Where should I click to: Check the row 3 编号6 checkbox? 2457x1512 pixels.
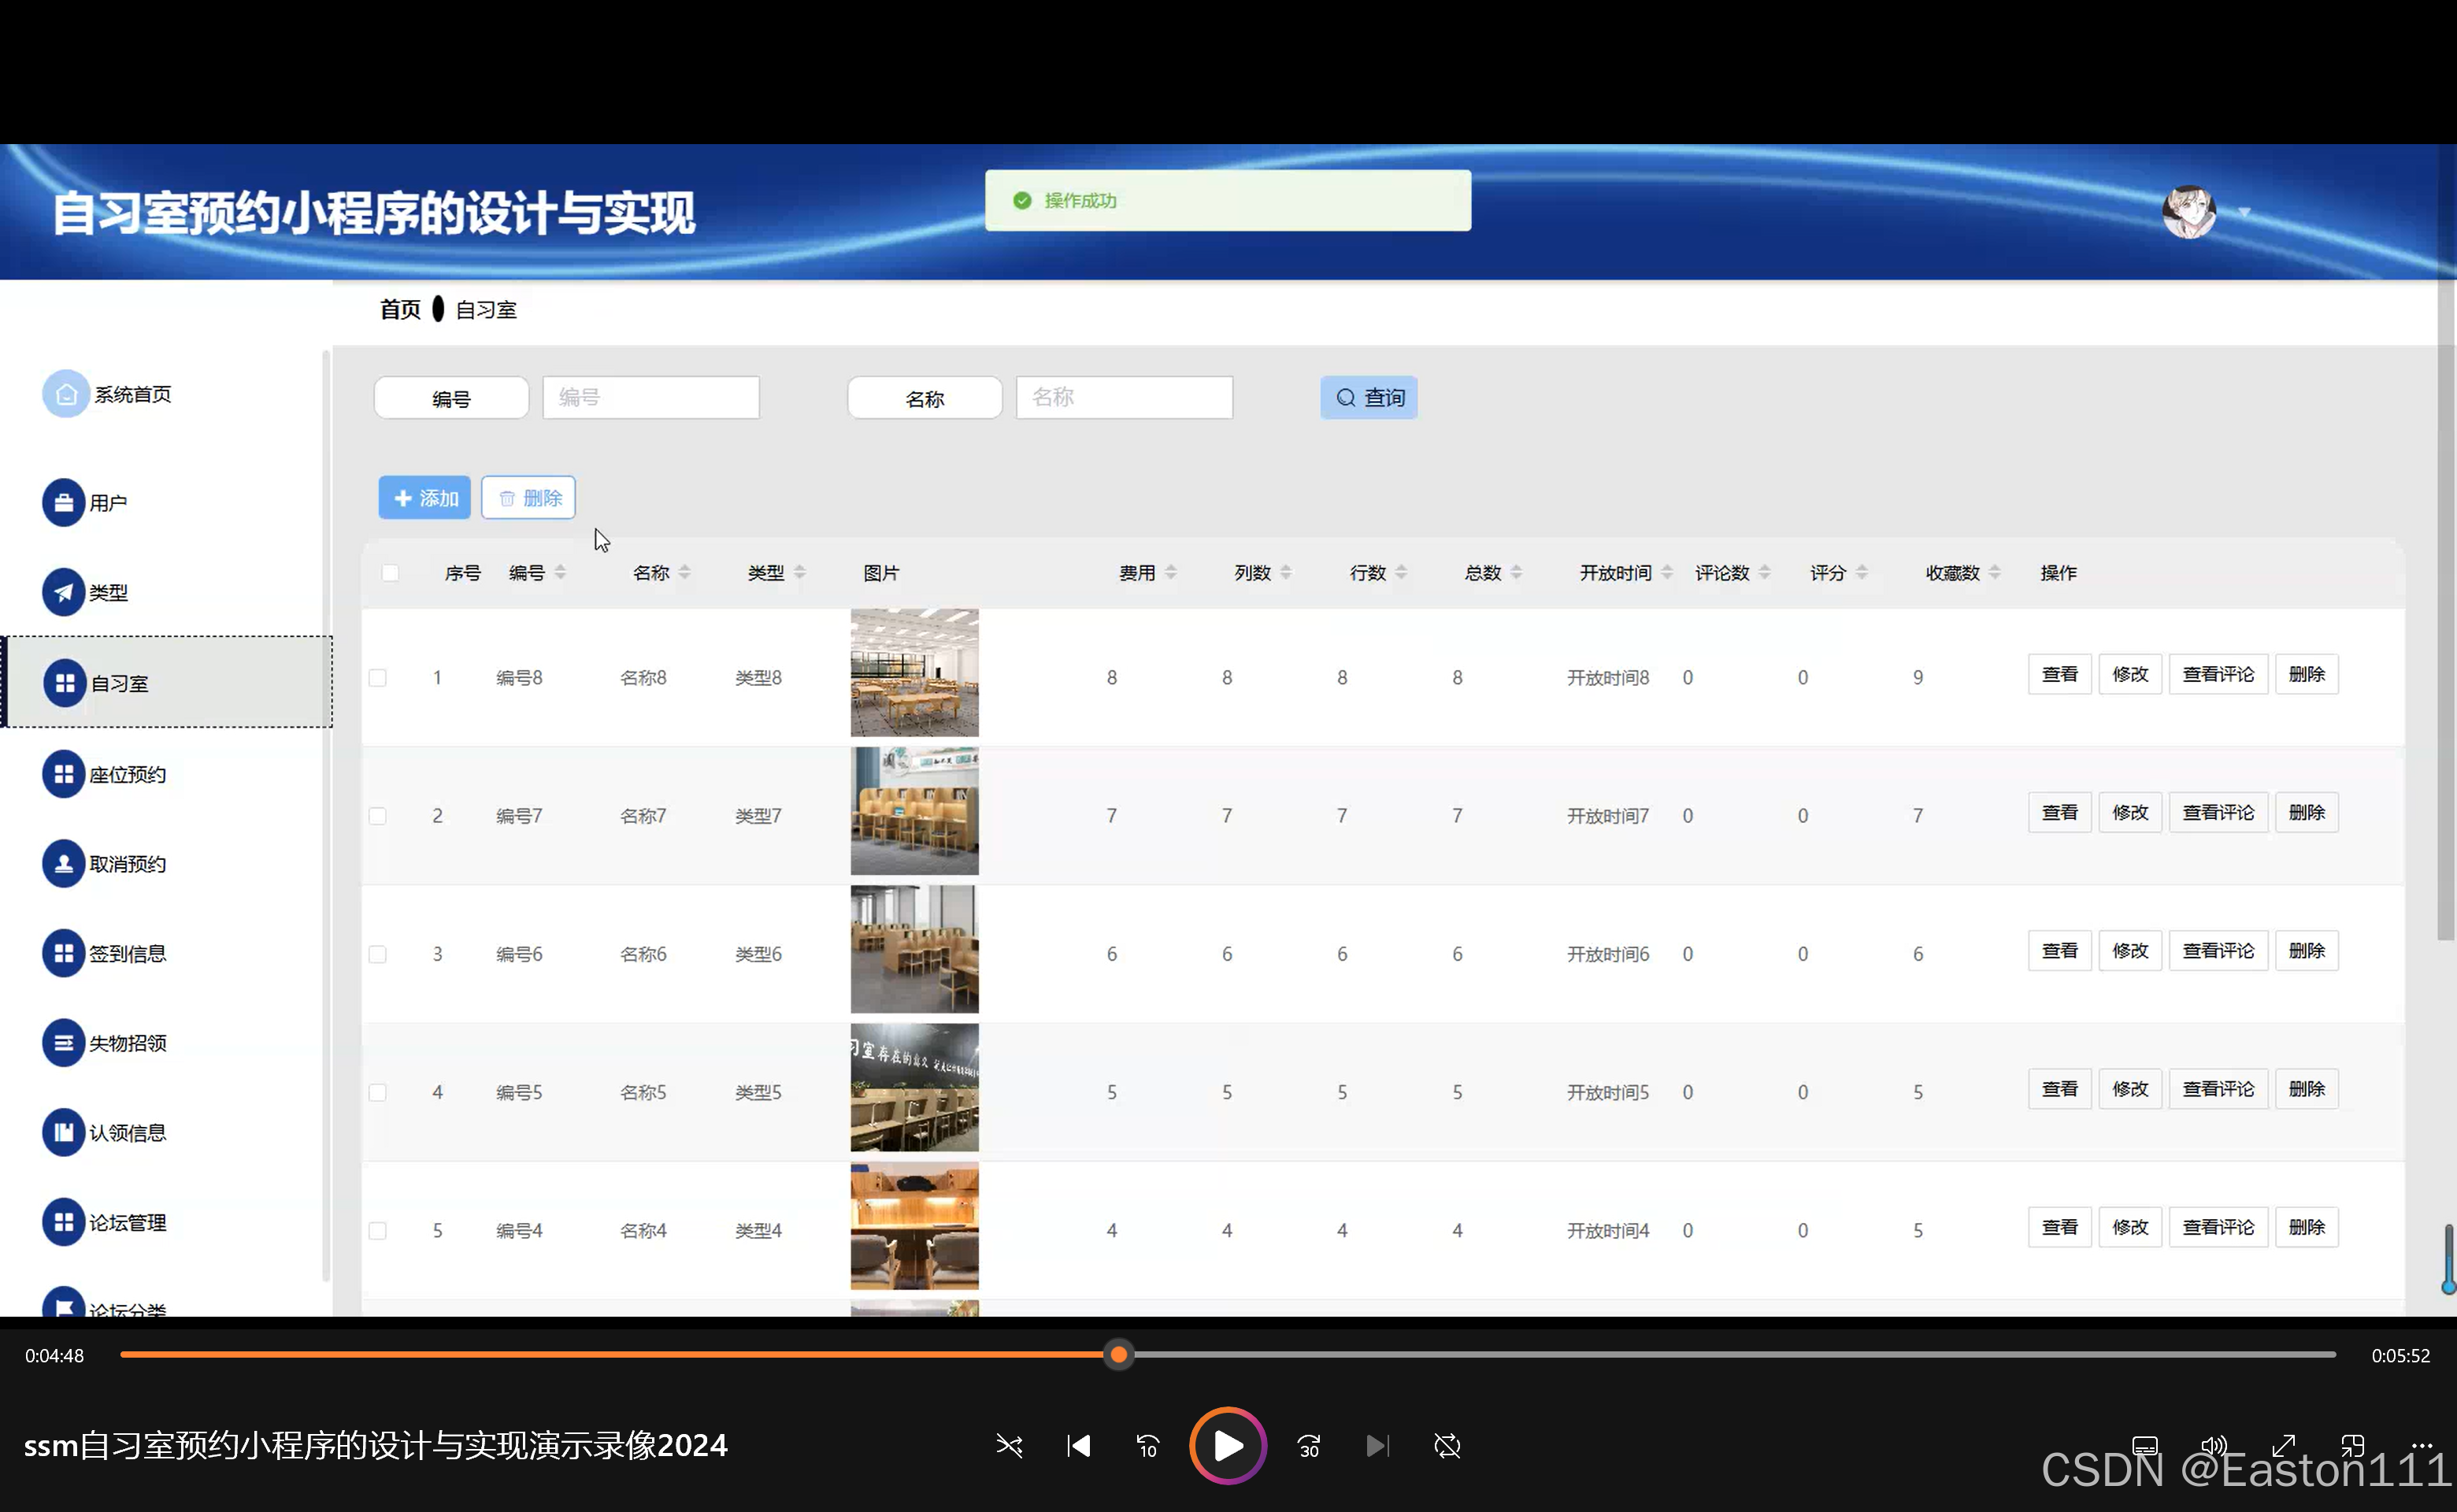[378, 954]
